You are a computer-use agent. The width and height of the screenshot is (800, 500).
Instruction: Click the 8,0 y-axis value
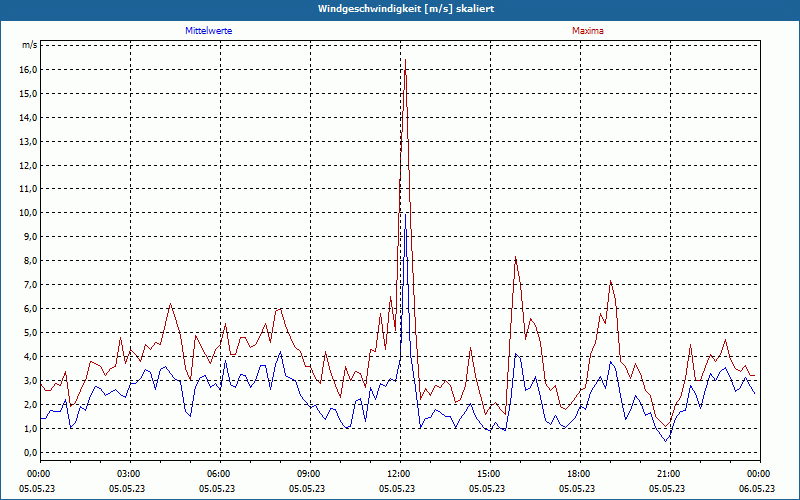point(30,261)
